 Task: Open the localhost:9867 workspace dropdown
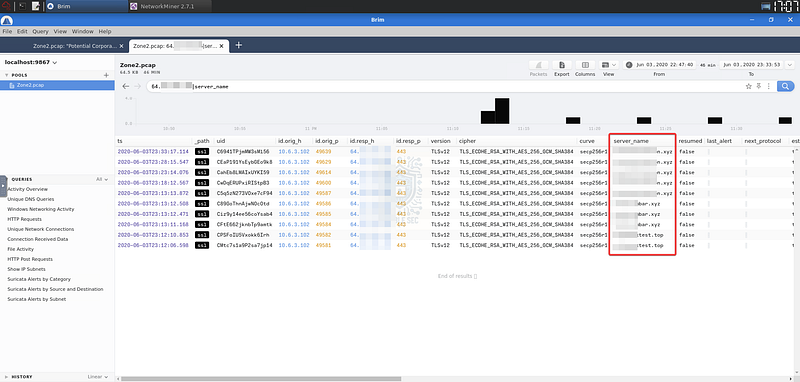tap(31, 62)
